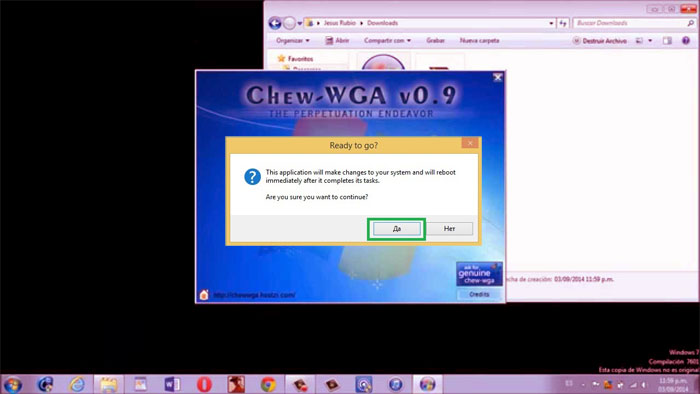Screen dimensions: 700x394
Task: Expand the view options dropdown arrow
Action: pyautogui.click(x=650, y=41)
